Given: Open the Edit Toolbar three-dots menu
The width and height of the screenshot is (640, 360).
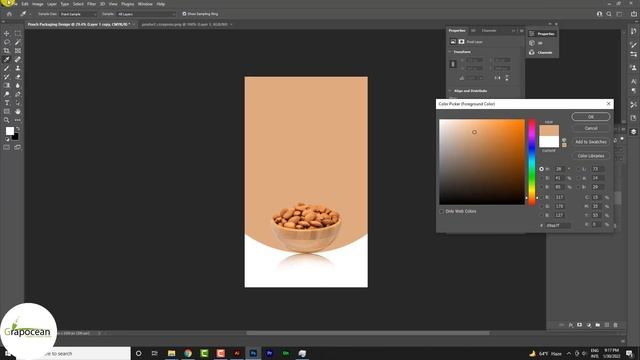Looking at the screenshot, I should tap(18, 120).
